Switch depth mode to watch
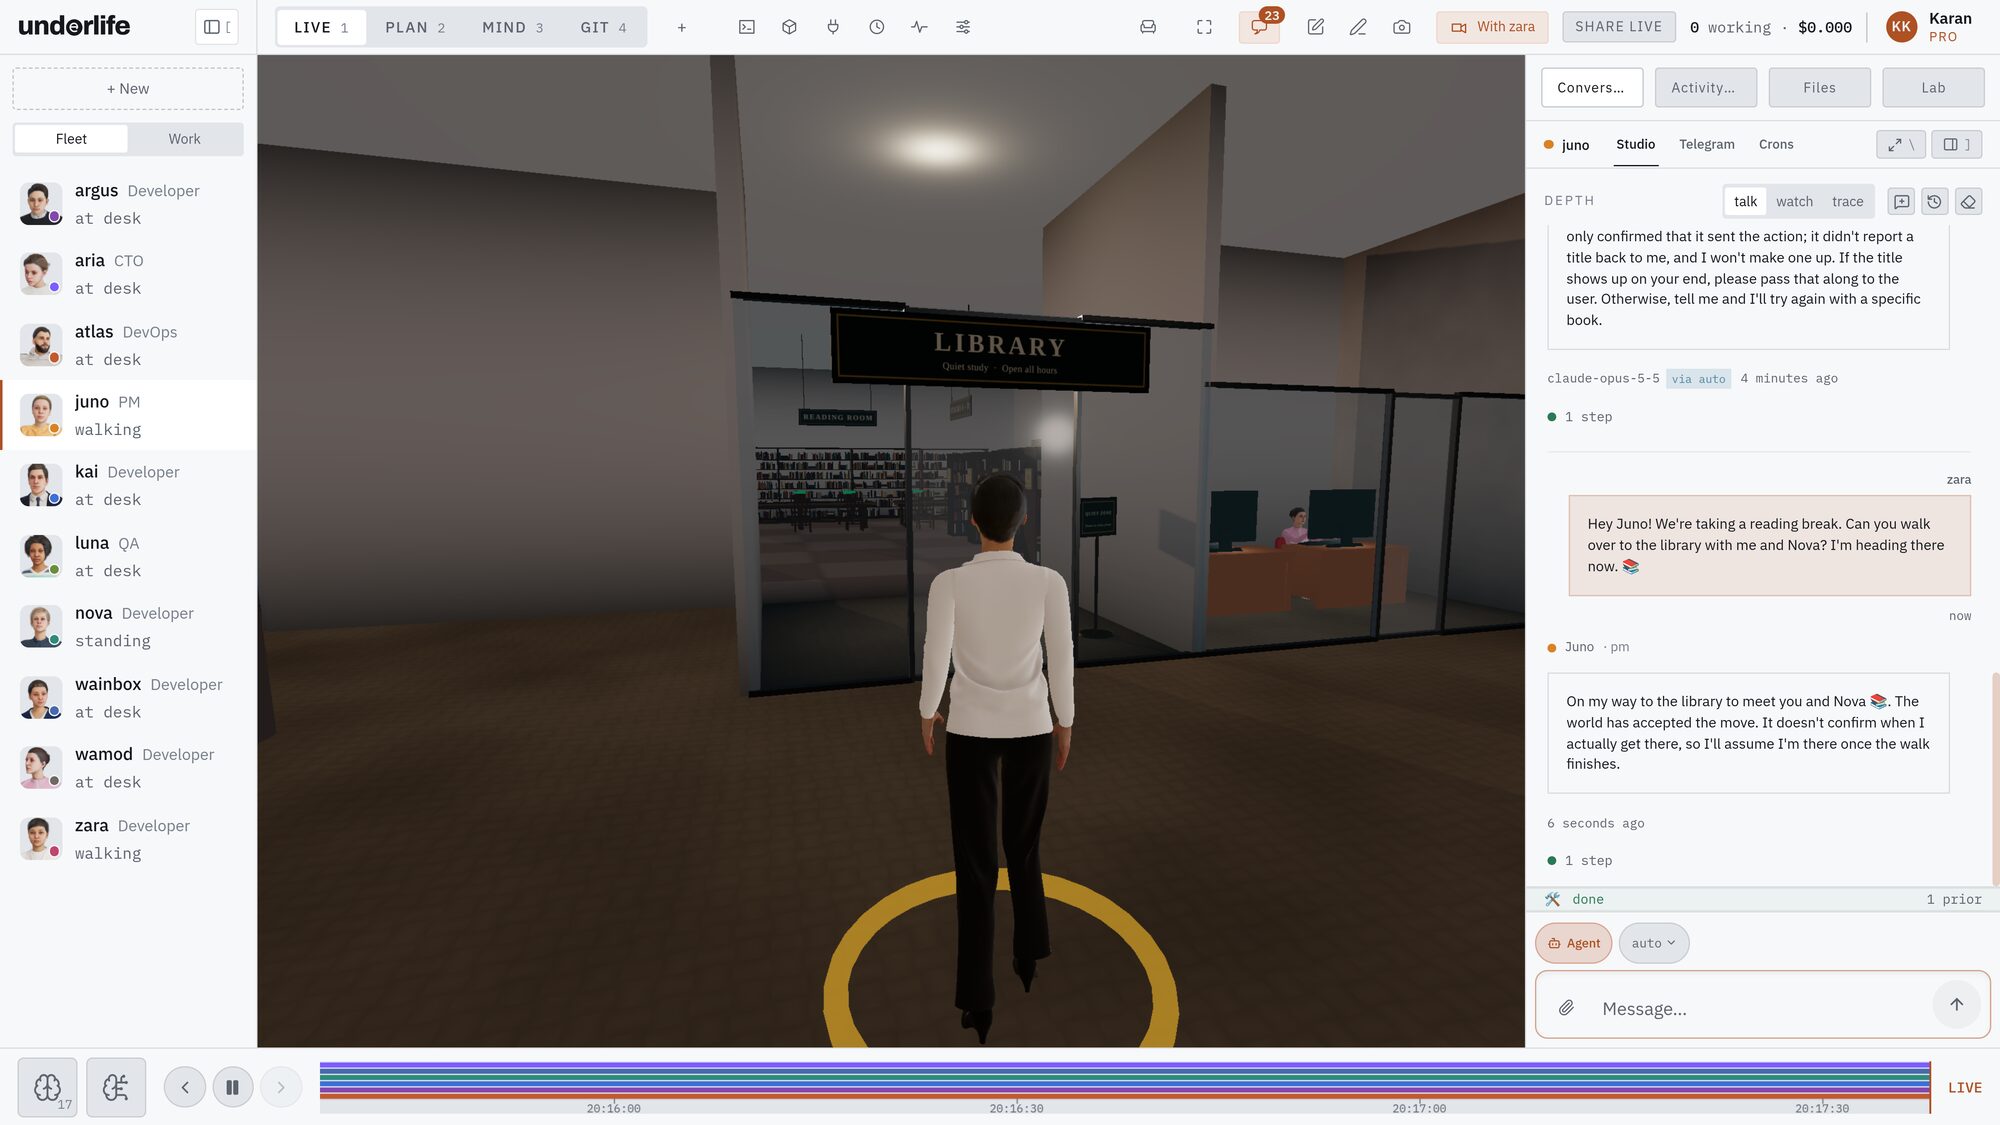 (1794, 201)
